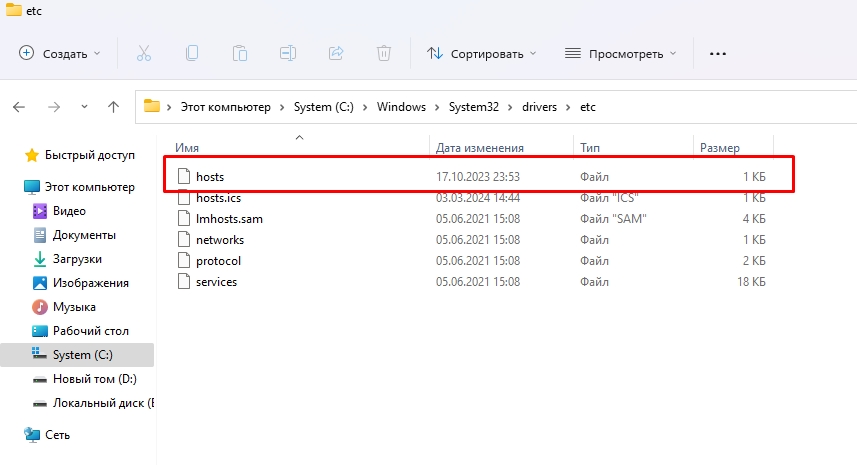Go back with the left arrow

pos(19,107)
